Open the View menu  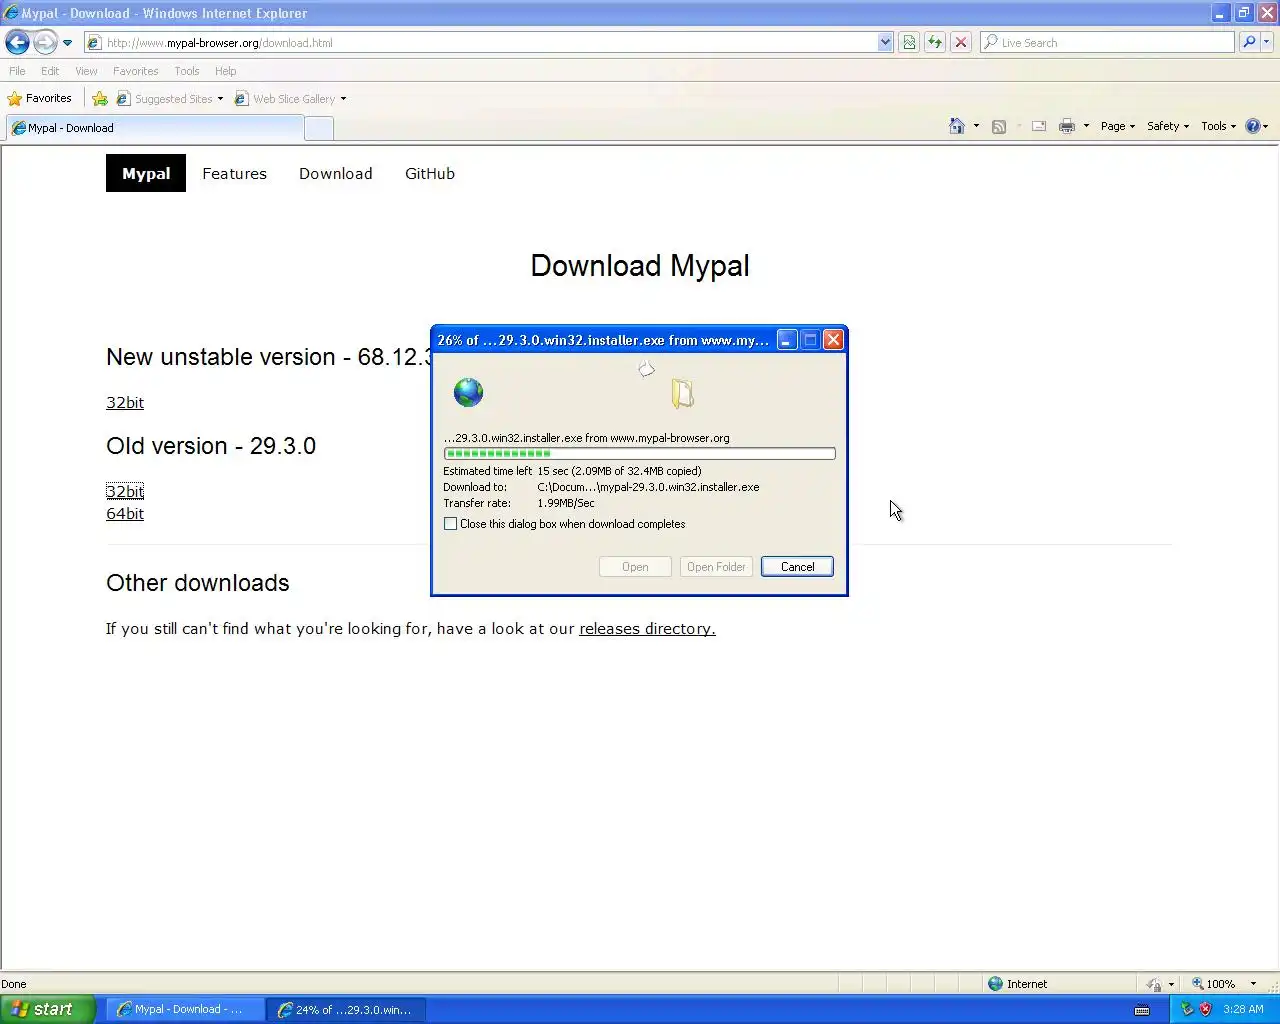click(x=86, y=71)
